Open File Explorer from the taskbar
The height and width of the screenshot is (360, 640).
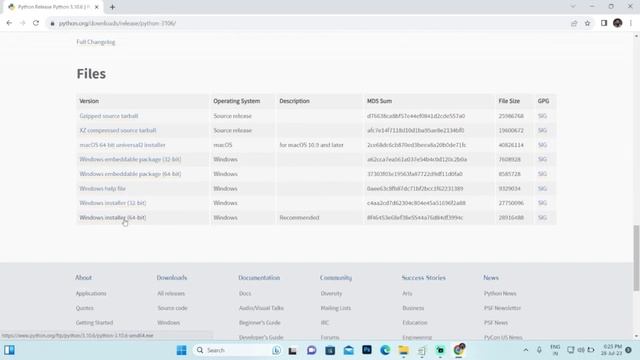pos(403,350)
